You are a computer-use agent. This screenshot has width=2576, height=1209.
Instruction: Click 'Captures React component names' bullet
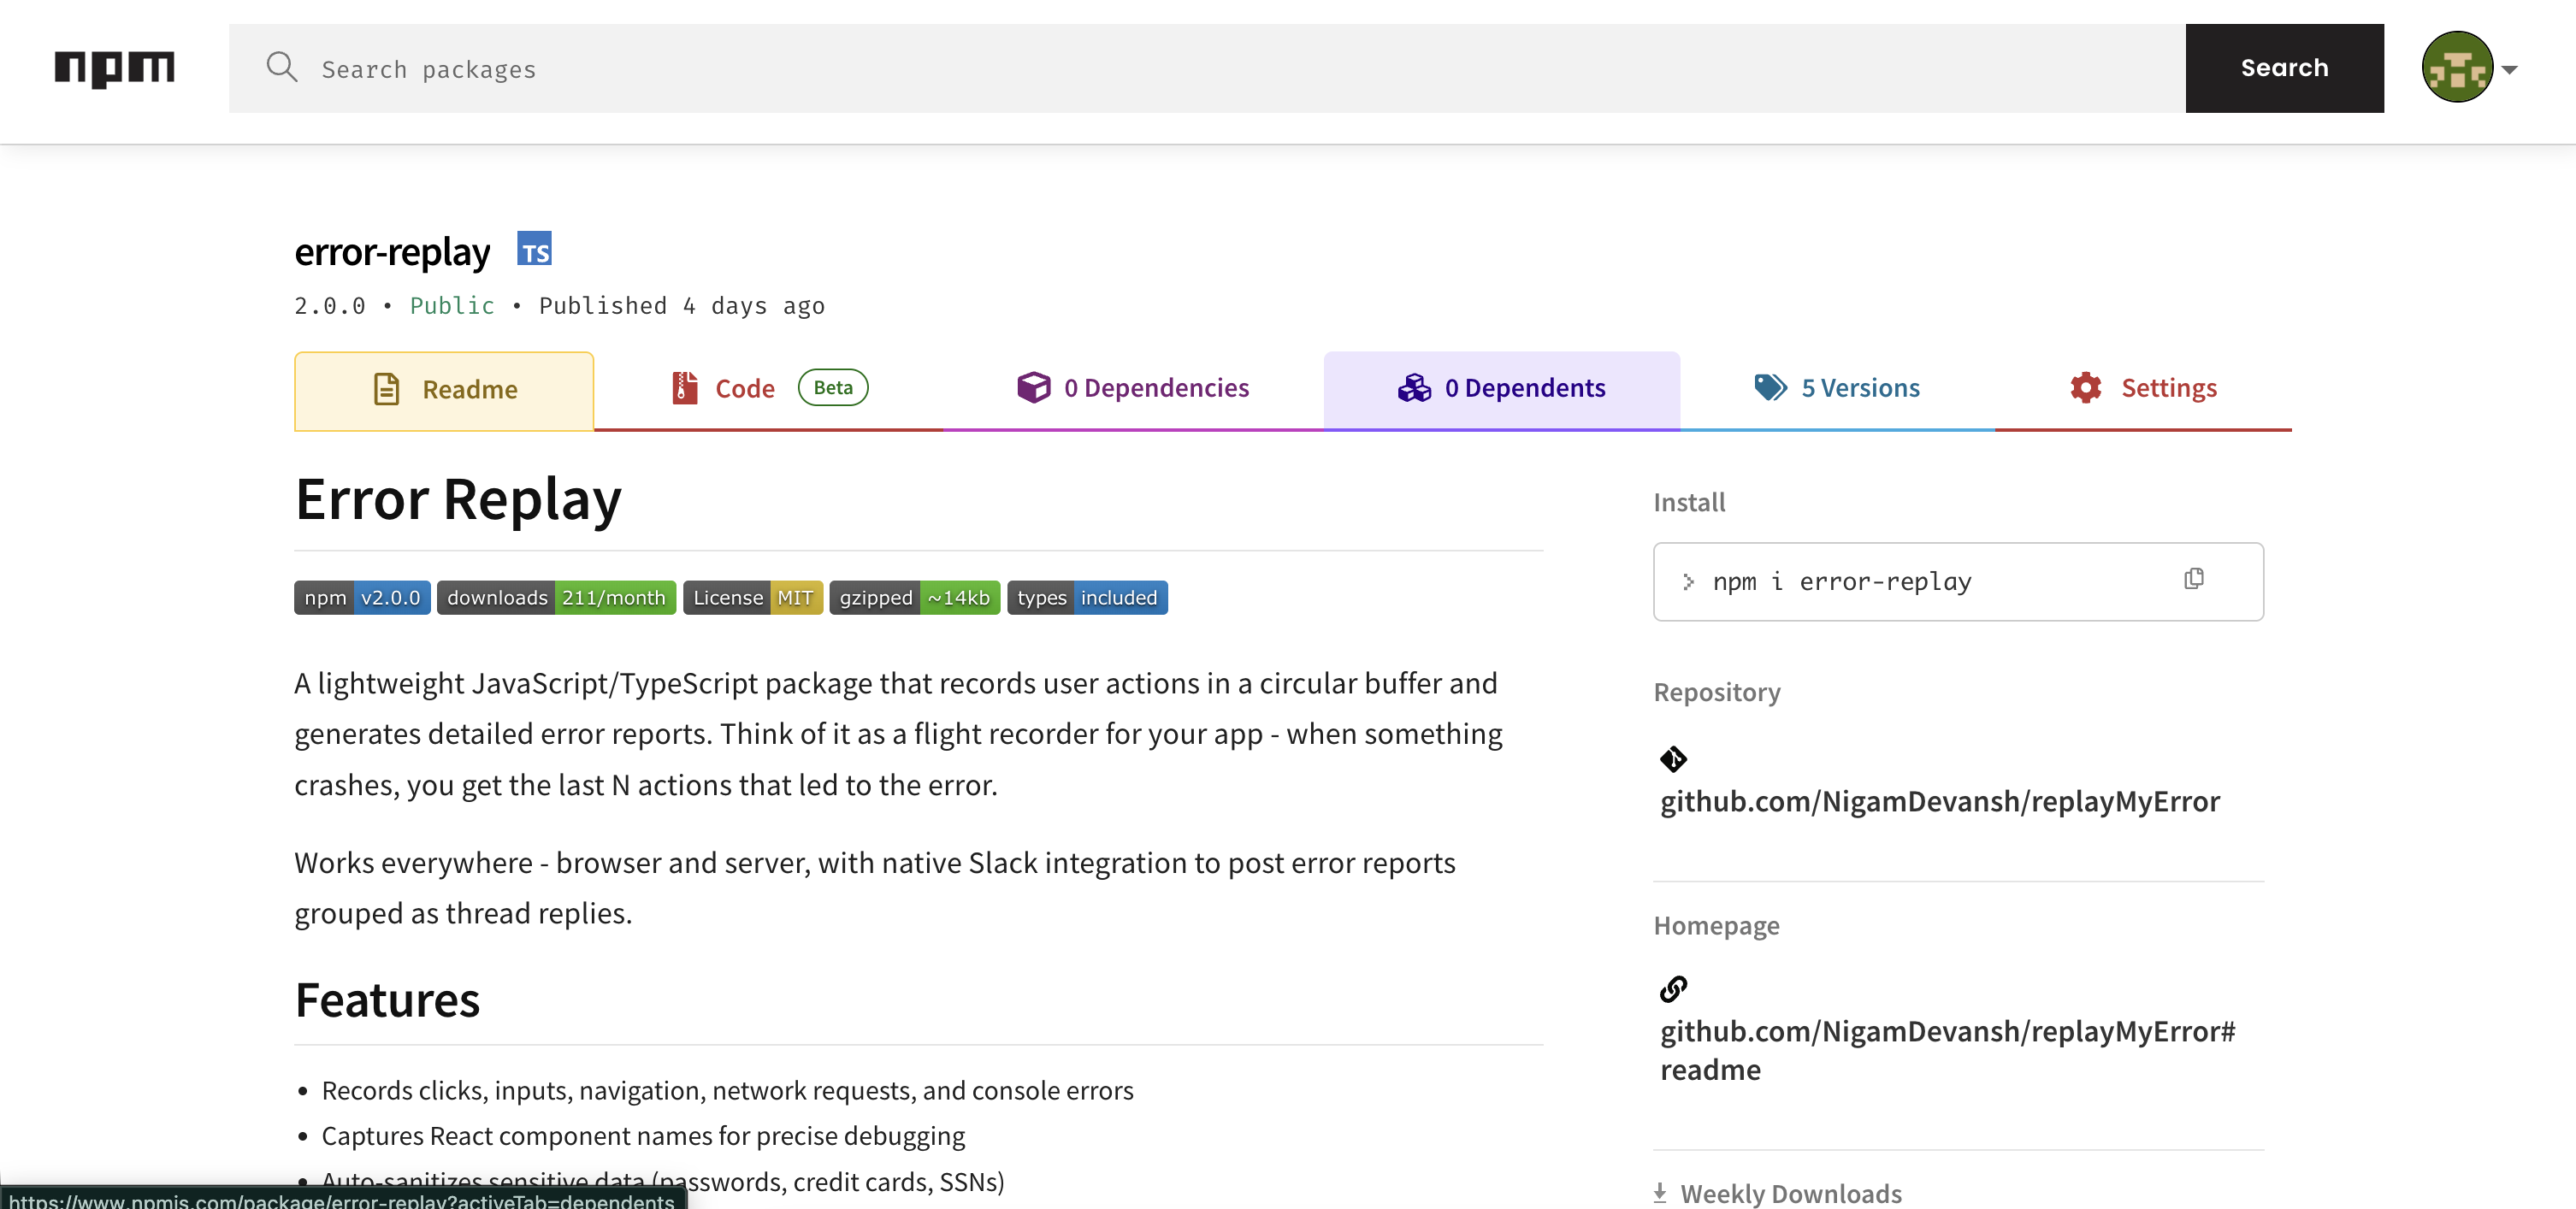[643, 1136]
